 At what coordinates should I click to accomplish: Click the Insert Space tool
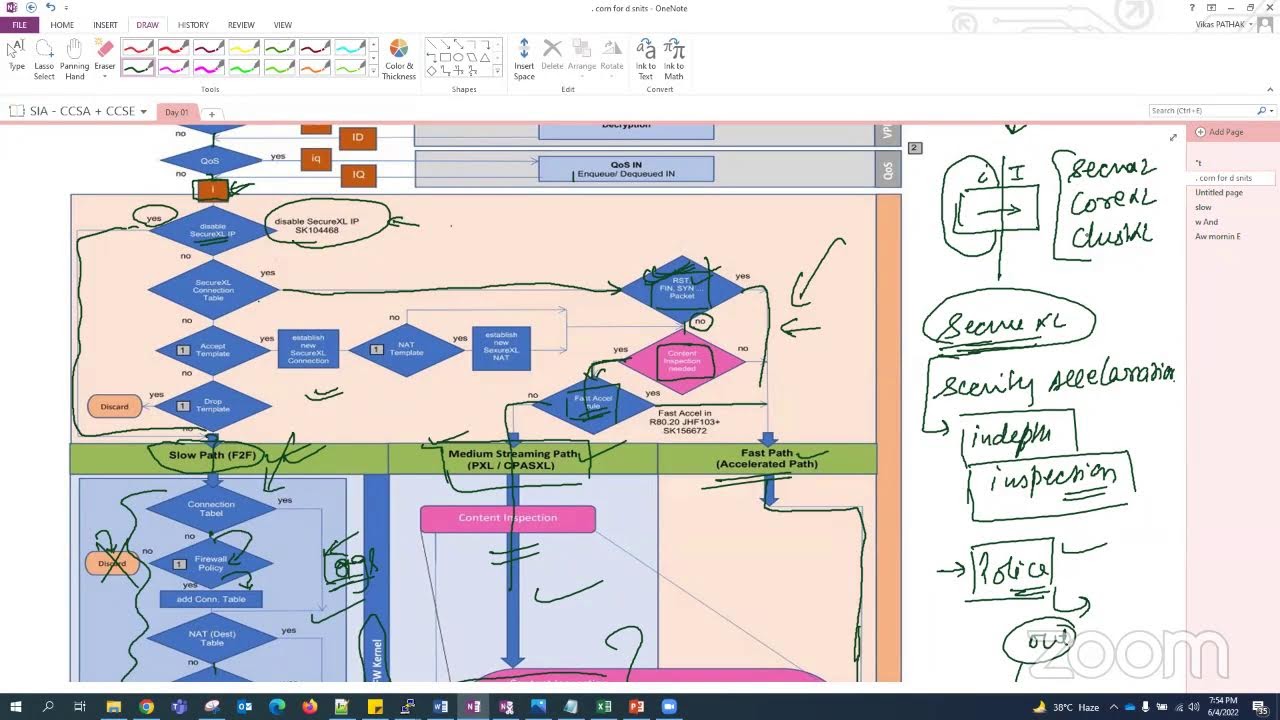point(524,59)
